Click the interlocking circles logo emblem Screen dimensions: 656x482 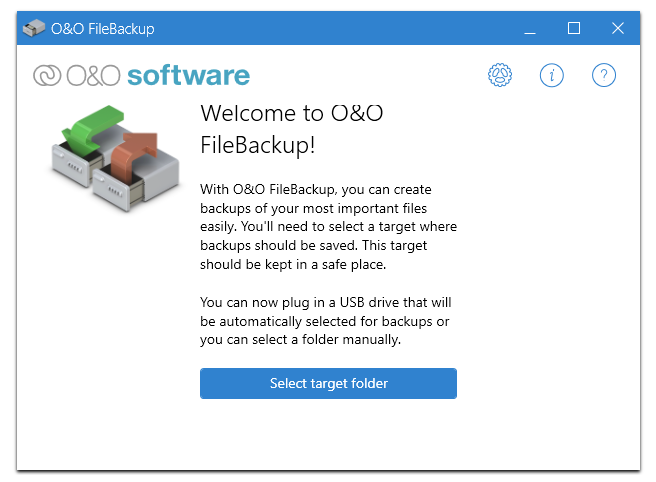(x=47, y=76)
